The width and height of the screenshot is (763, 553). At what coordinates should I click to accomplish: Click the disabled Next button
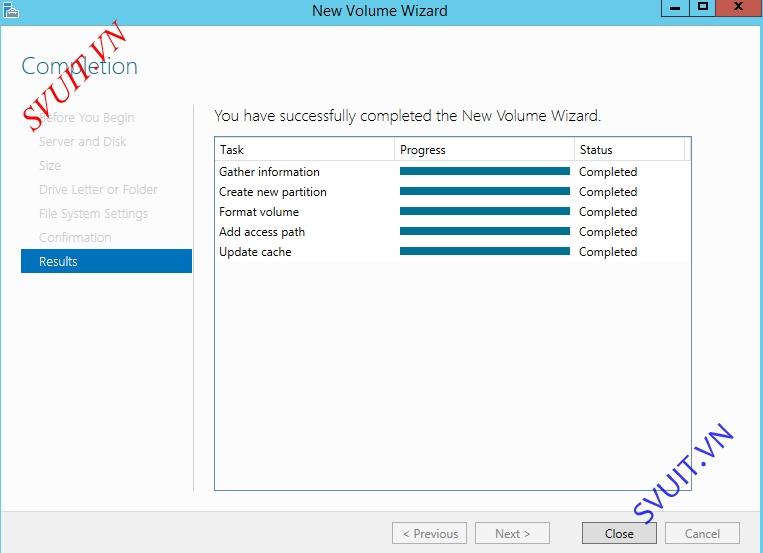point(512,534)
